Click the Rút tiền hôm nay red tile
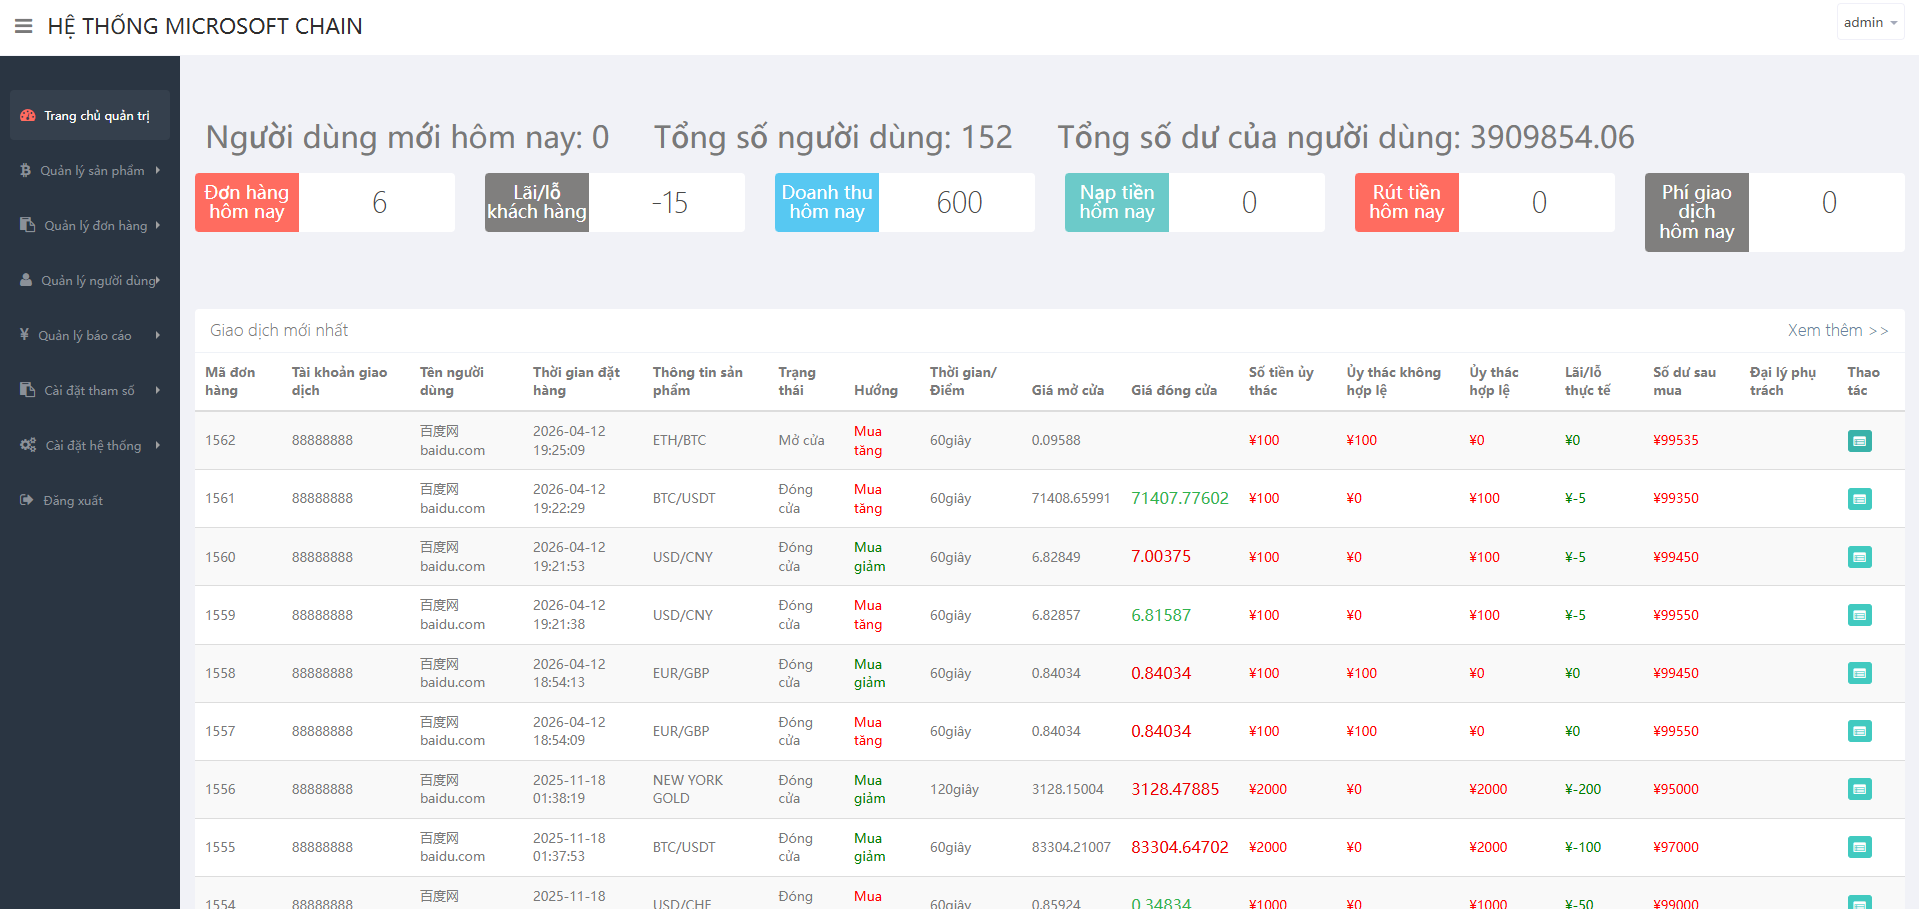This screenshot has height=909, width=1919. (1407, 202)
